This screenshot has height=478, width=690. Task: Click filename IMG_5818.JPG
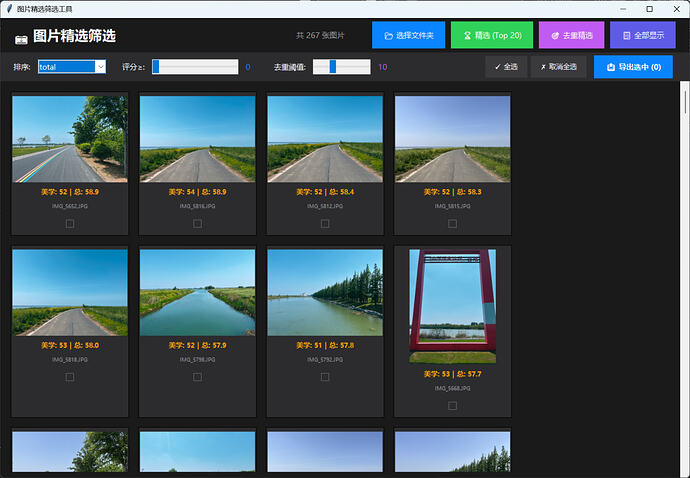(70, 360)
